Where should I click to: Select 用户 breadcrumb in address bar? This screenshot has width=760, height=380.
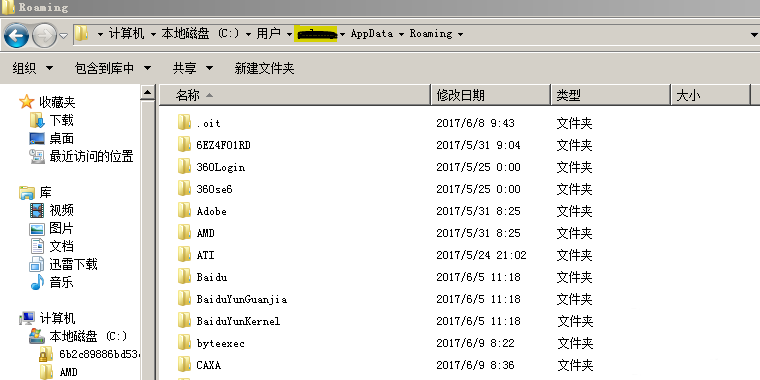269,34
